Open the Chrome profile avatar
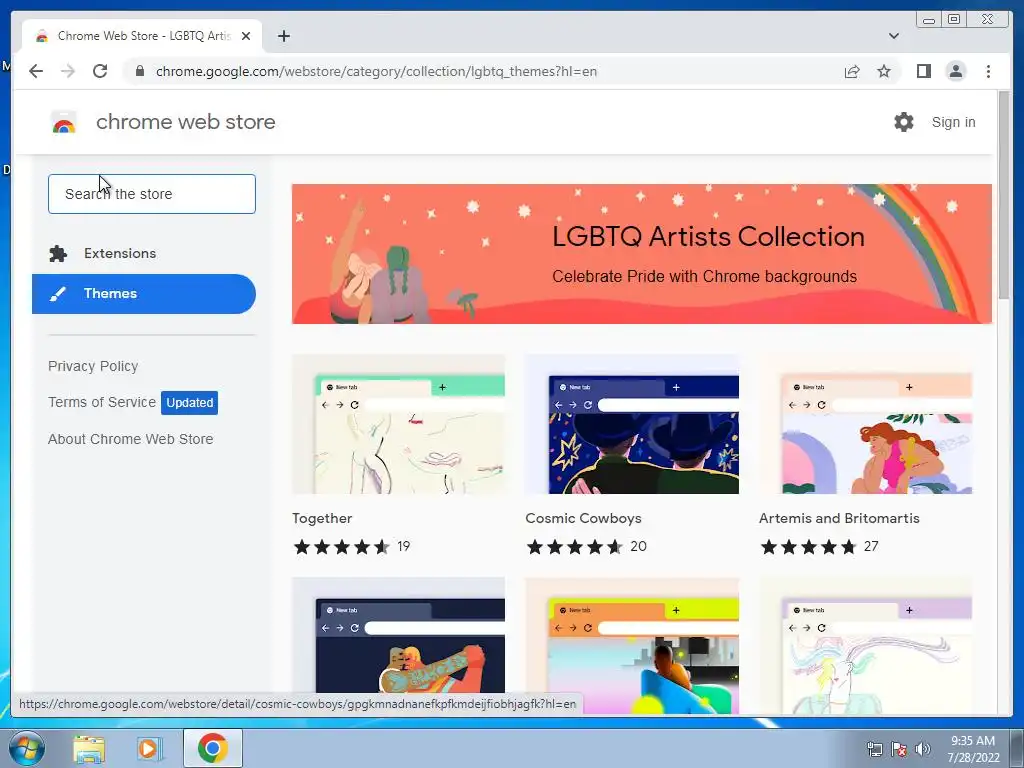Viewport: 1024px width, 768px height. [955, 71]
